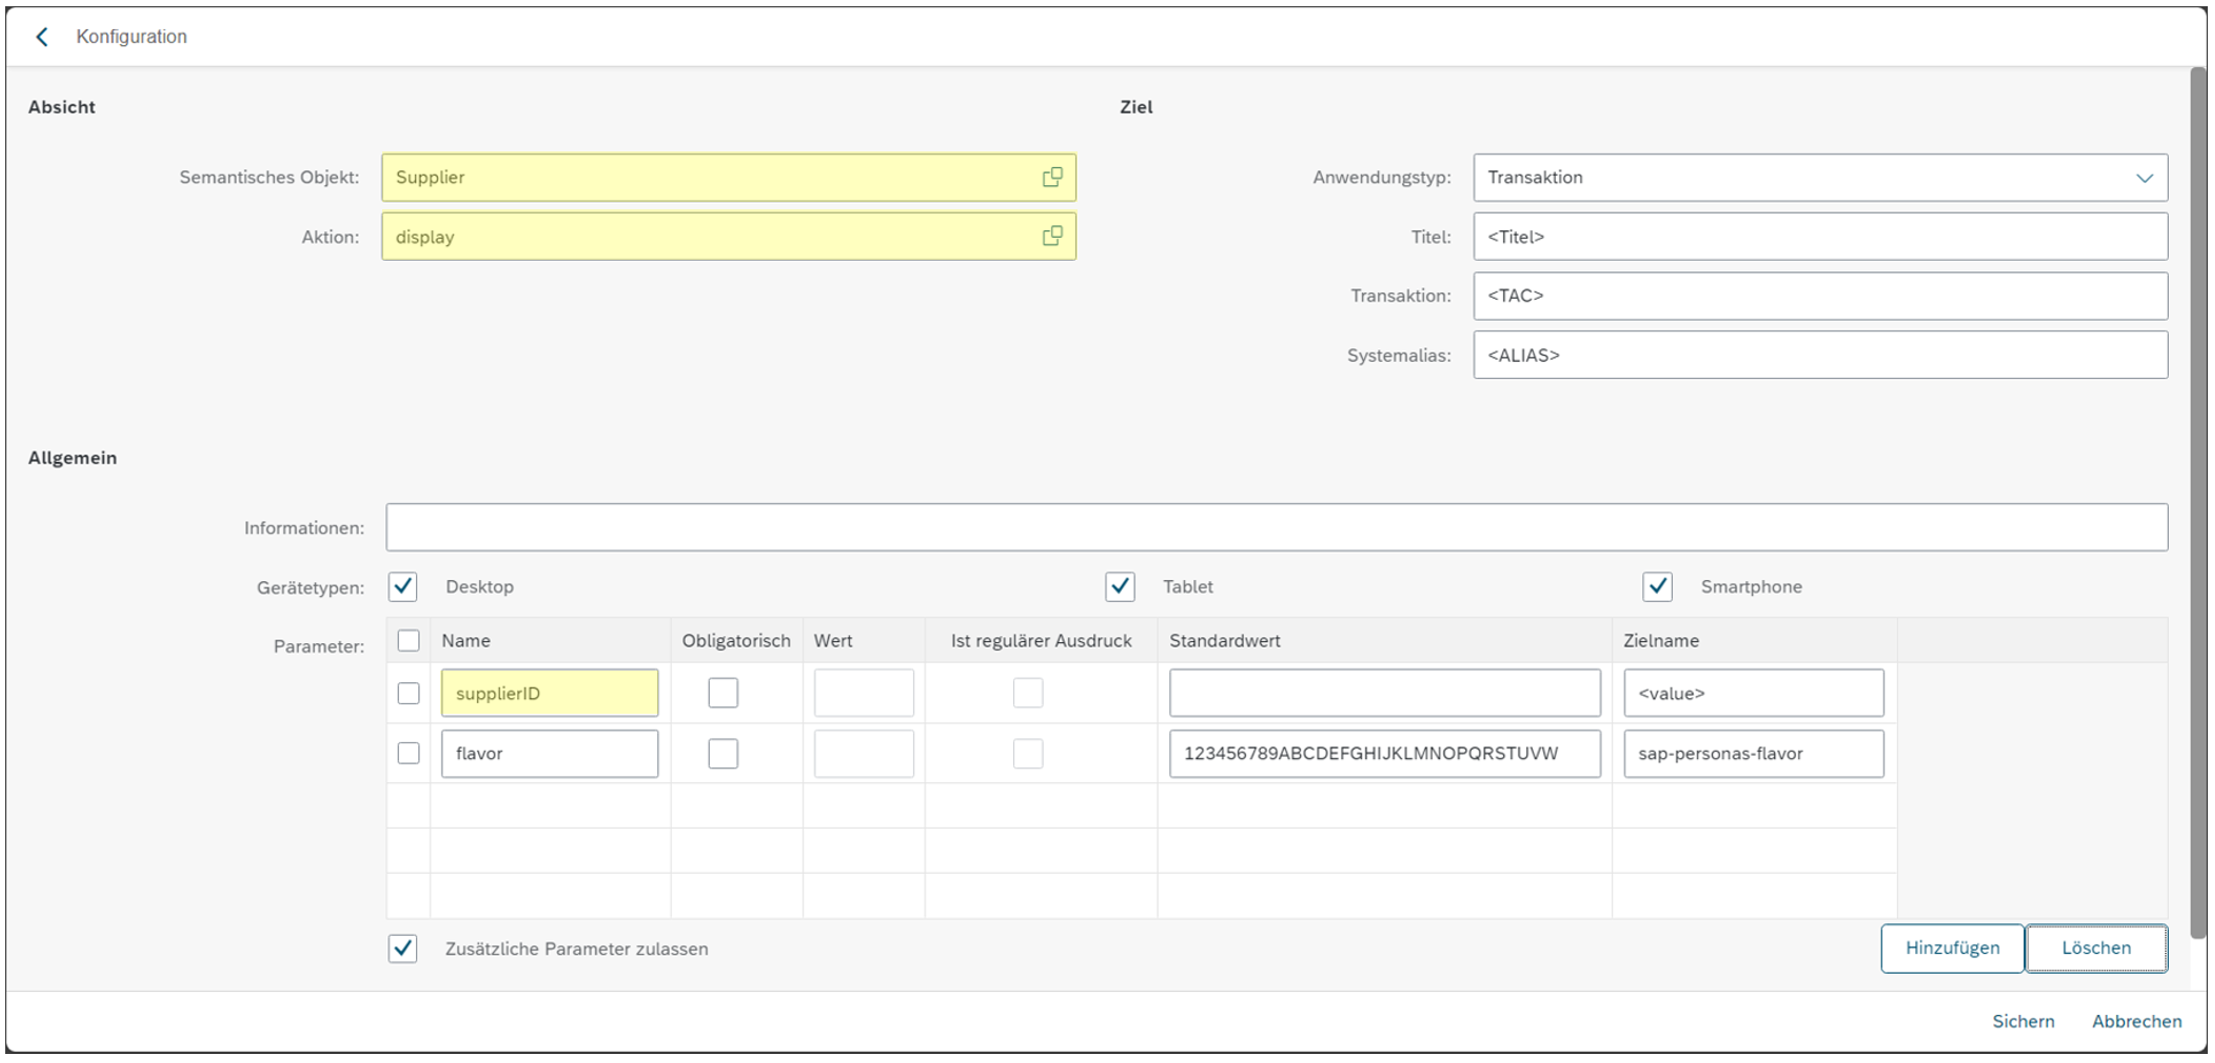Uncheck the Tablet device type
This screenshot has width=2215, height=1063.
(1120, 587)
